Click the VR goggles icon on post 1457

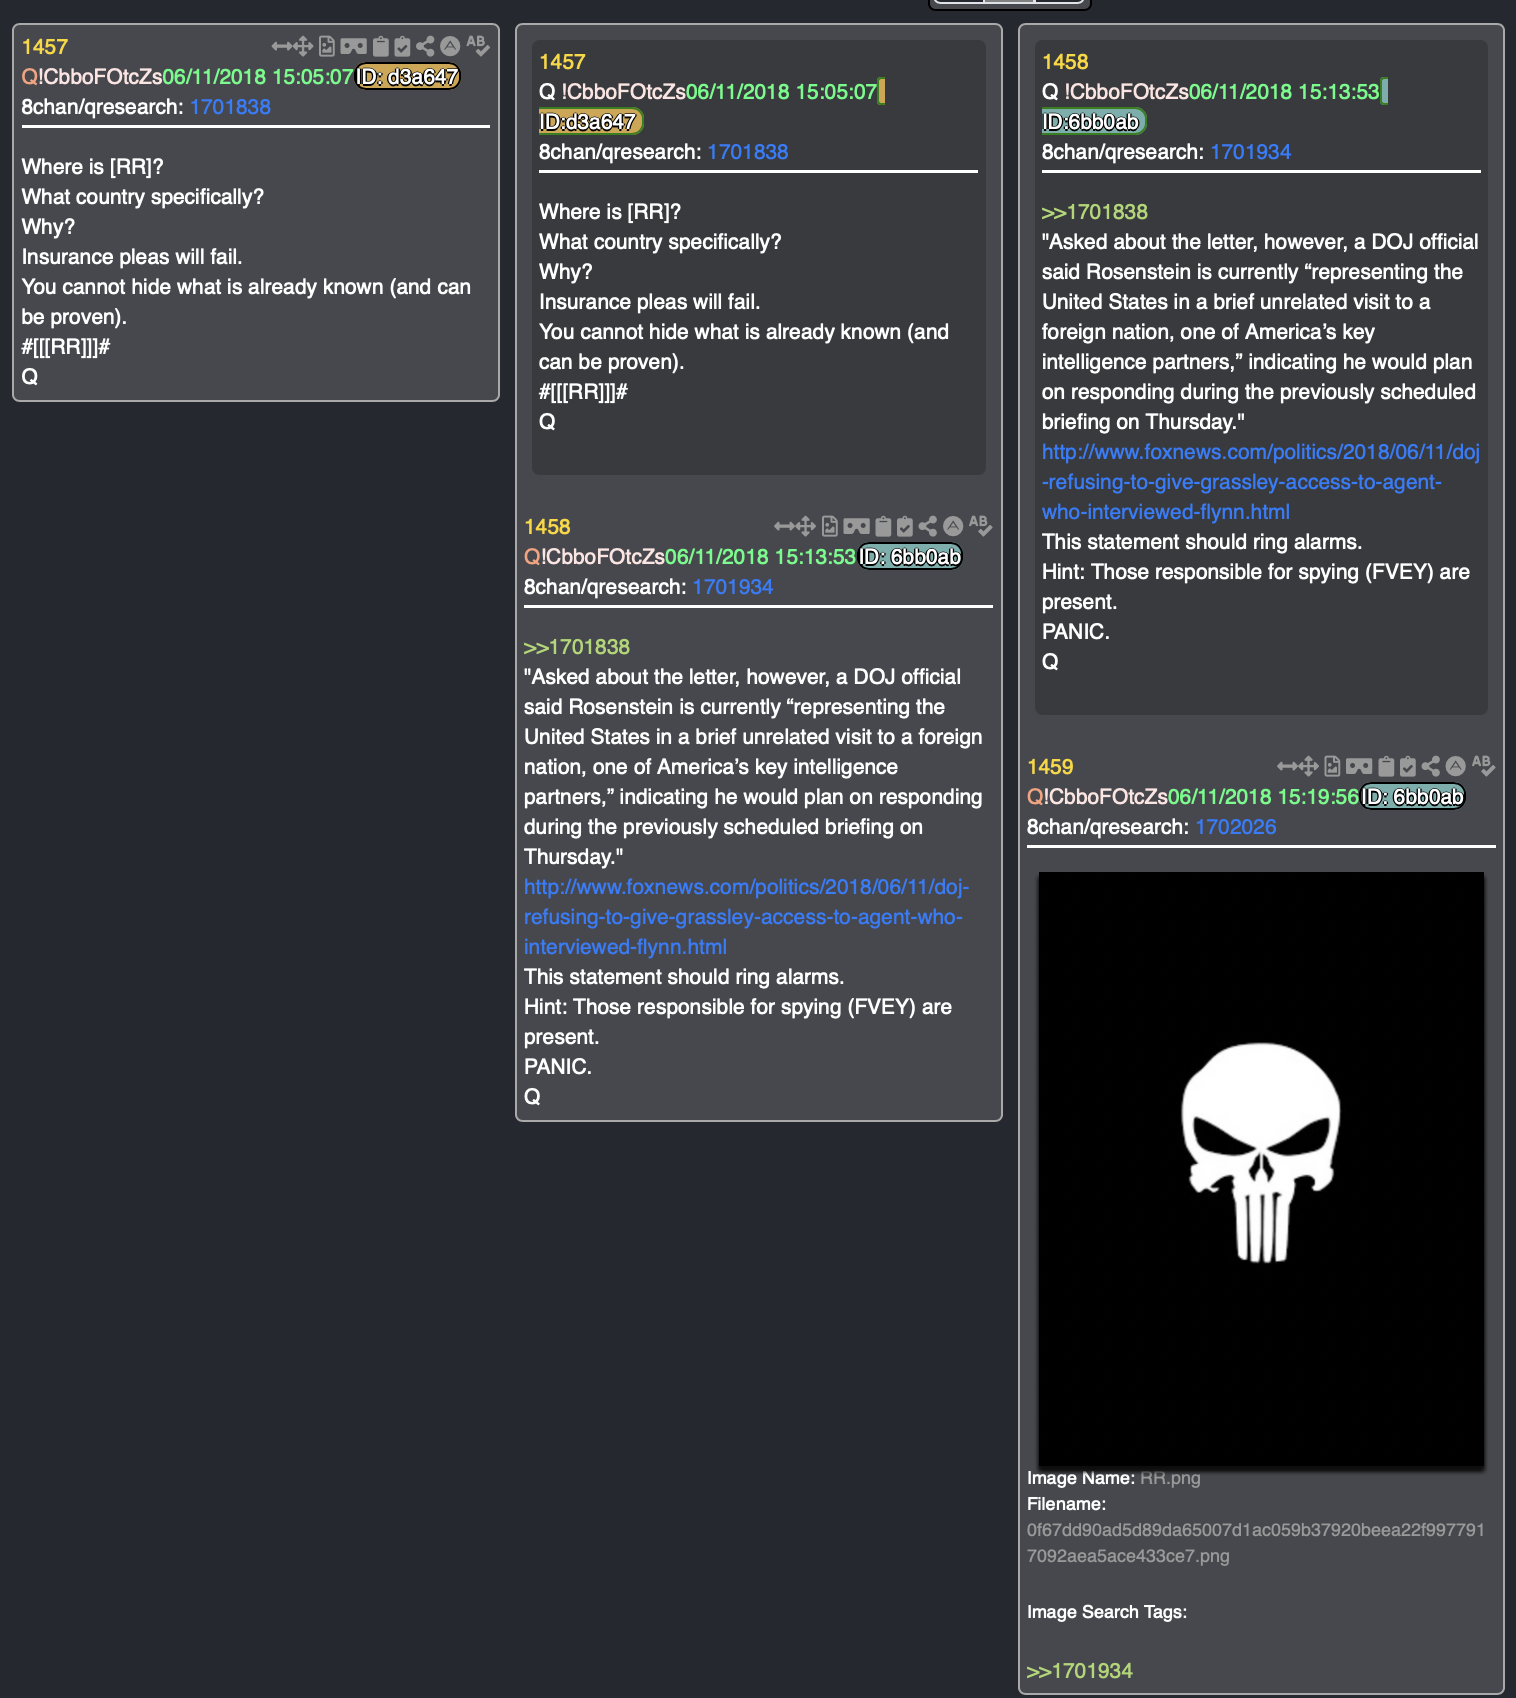tap(353, 46)
